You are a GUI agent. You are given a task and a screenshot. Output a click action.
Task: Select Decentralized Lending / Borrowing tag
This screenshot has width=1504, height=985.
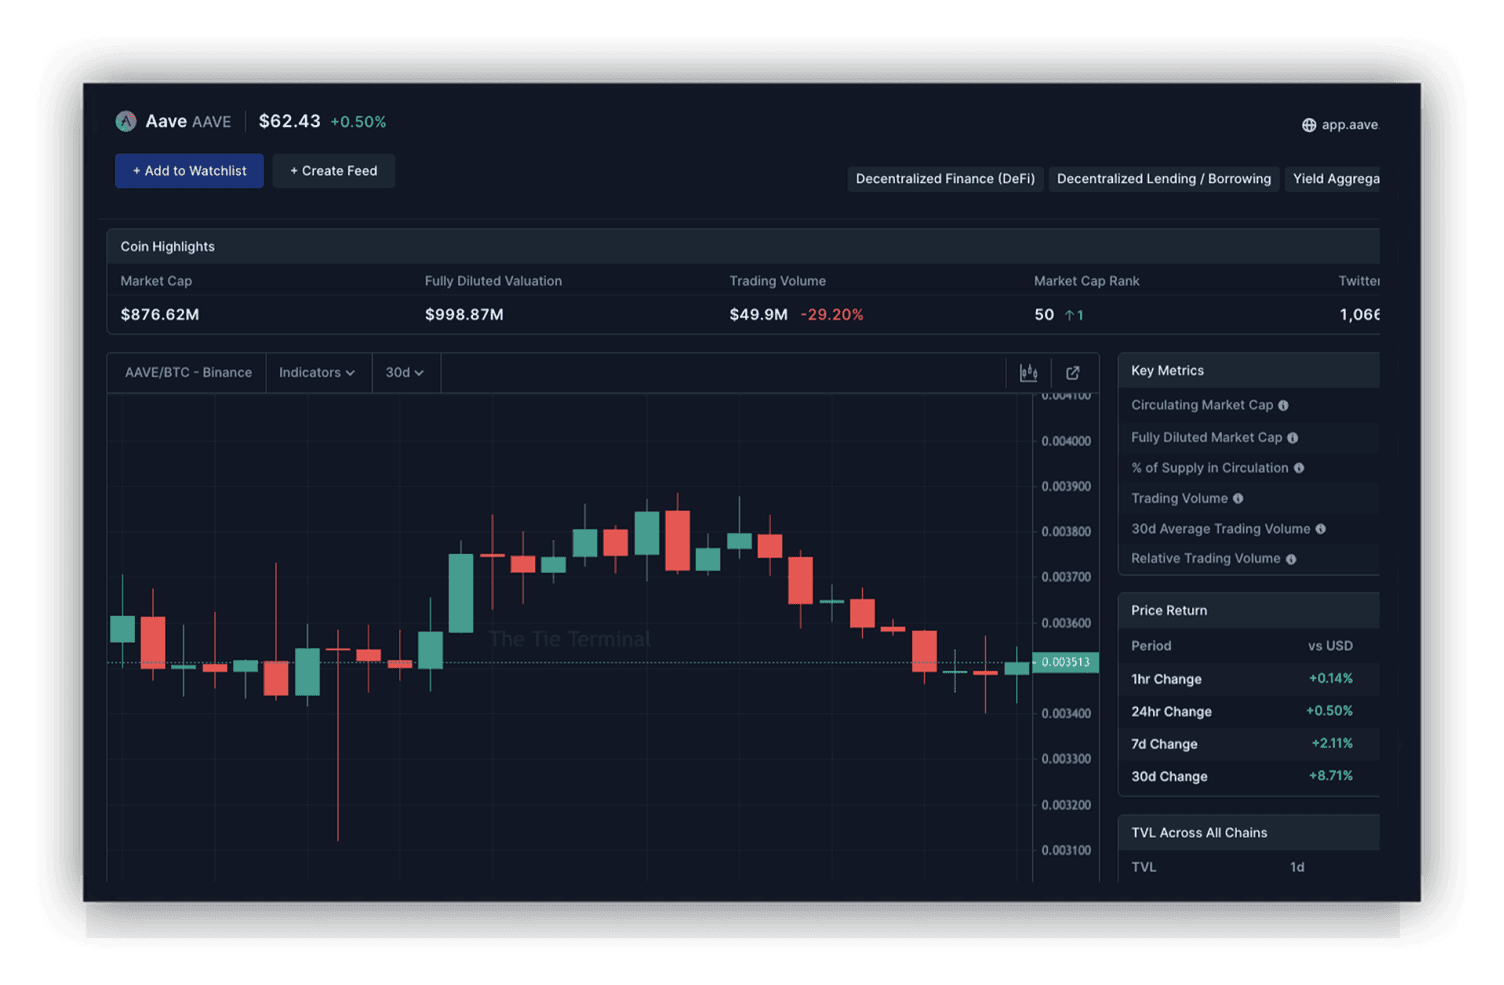coord(1164,179)
